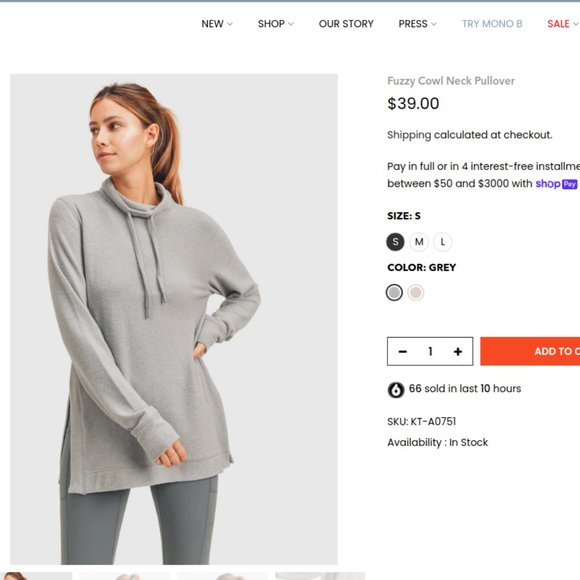This screenshot has width=580, height=580.
Task: Expand the PRESS dropdown menu
Action: 417,24
